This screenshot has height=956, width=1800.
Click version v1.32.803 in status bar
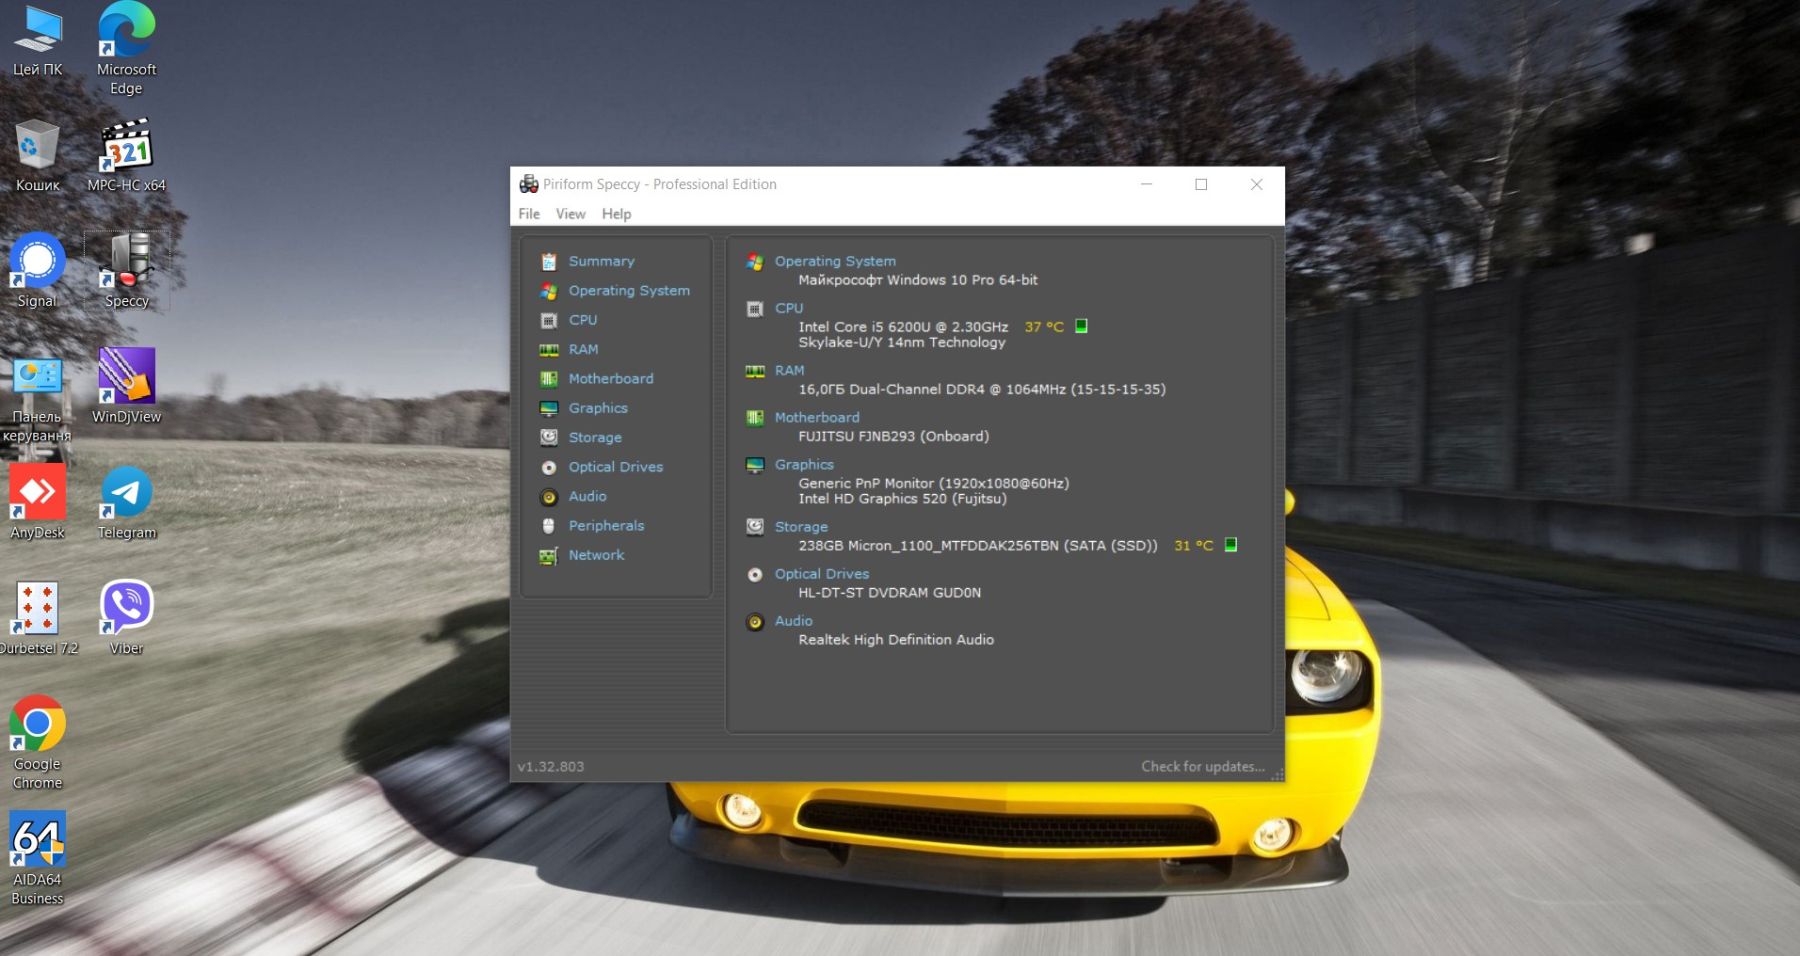pos(551,766)
